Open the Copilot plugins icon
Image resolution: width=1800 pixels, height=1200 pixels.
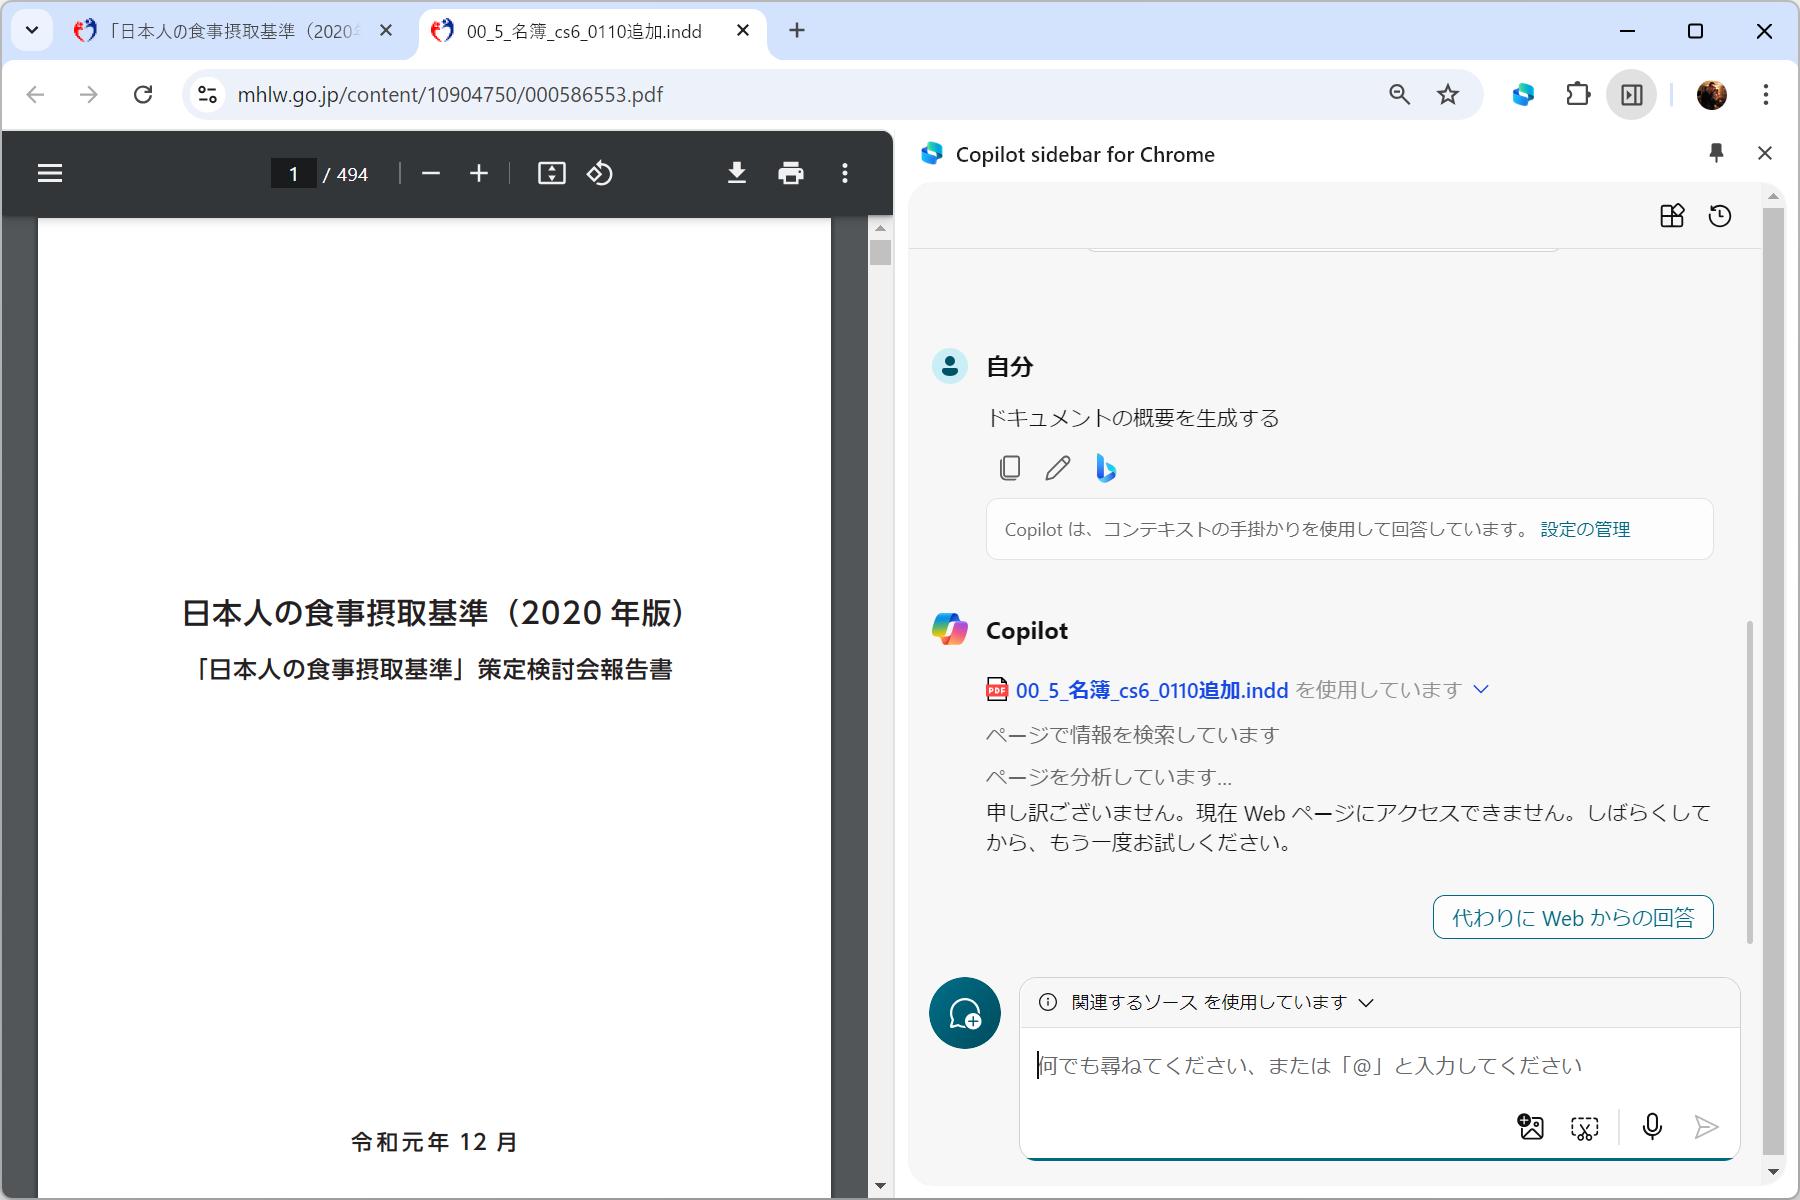pyautogui.click(x=1672, y=216)
